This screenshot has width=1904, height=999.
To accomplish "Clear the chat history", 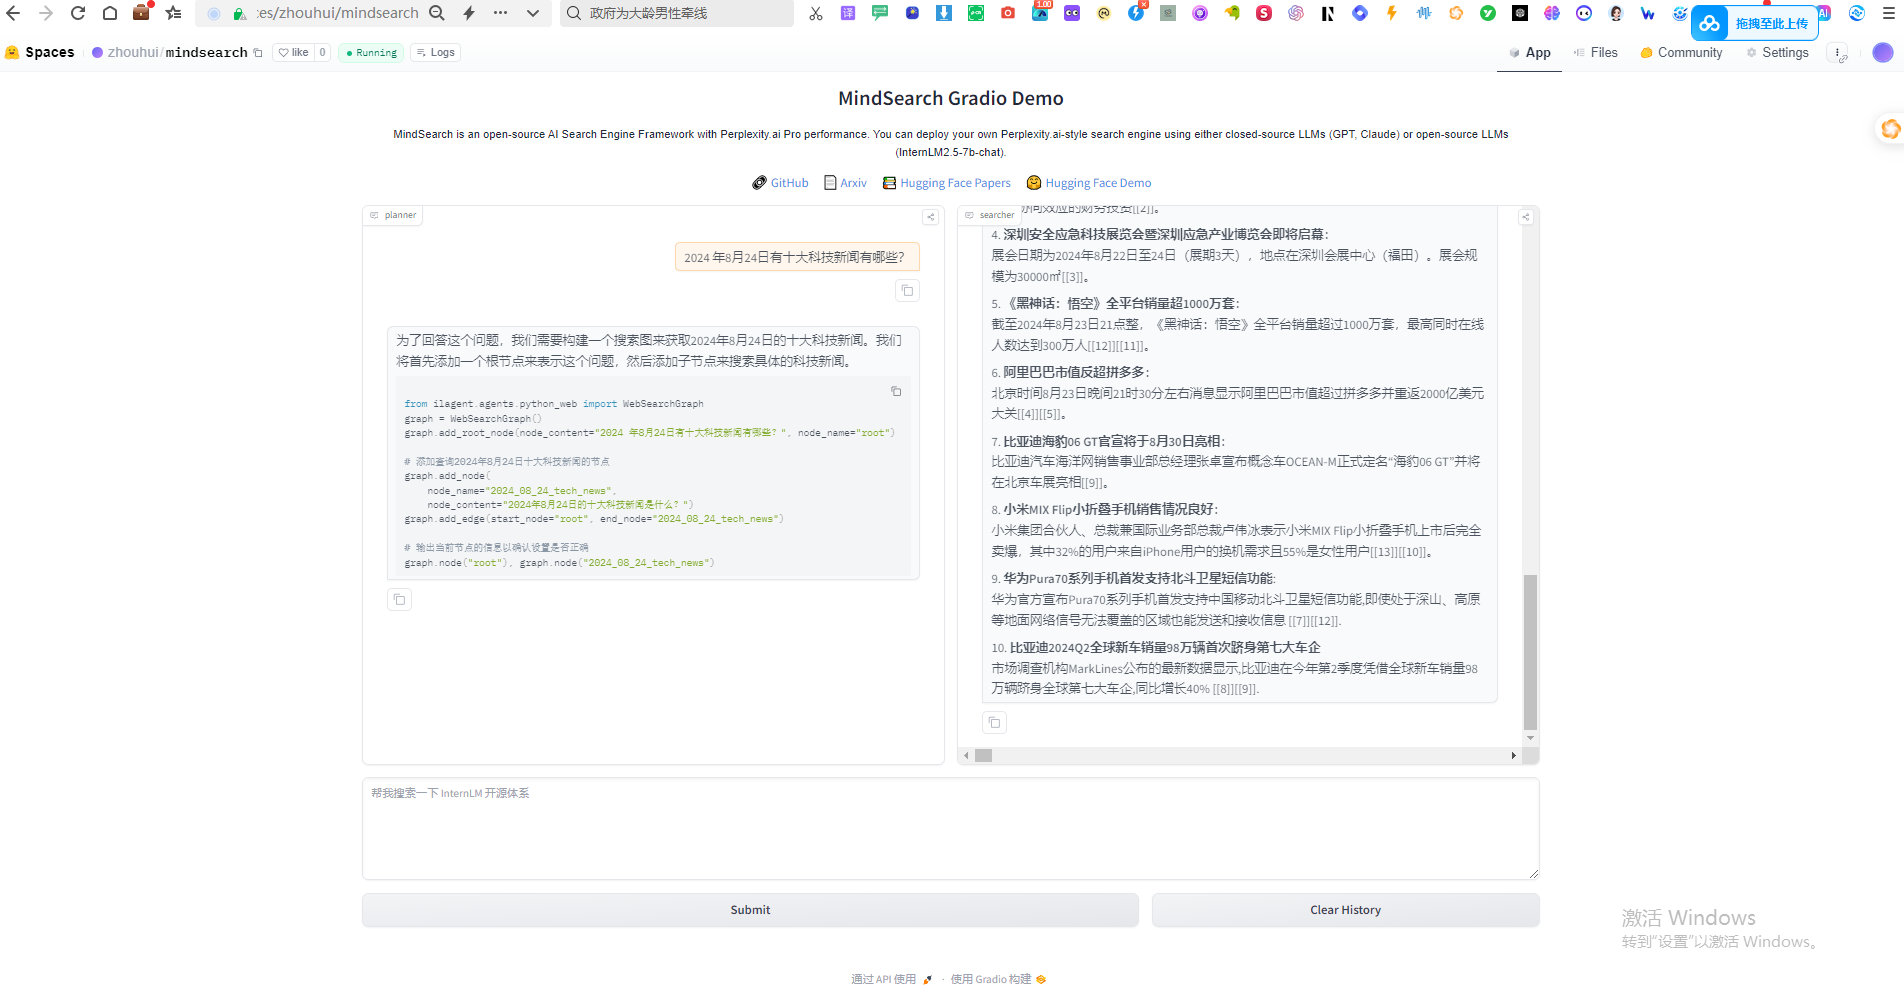I will pos(1345,910).
